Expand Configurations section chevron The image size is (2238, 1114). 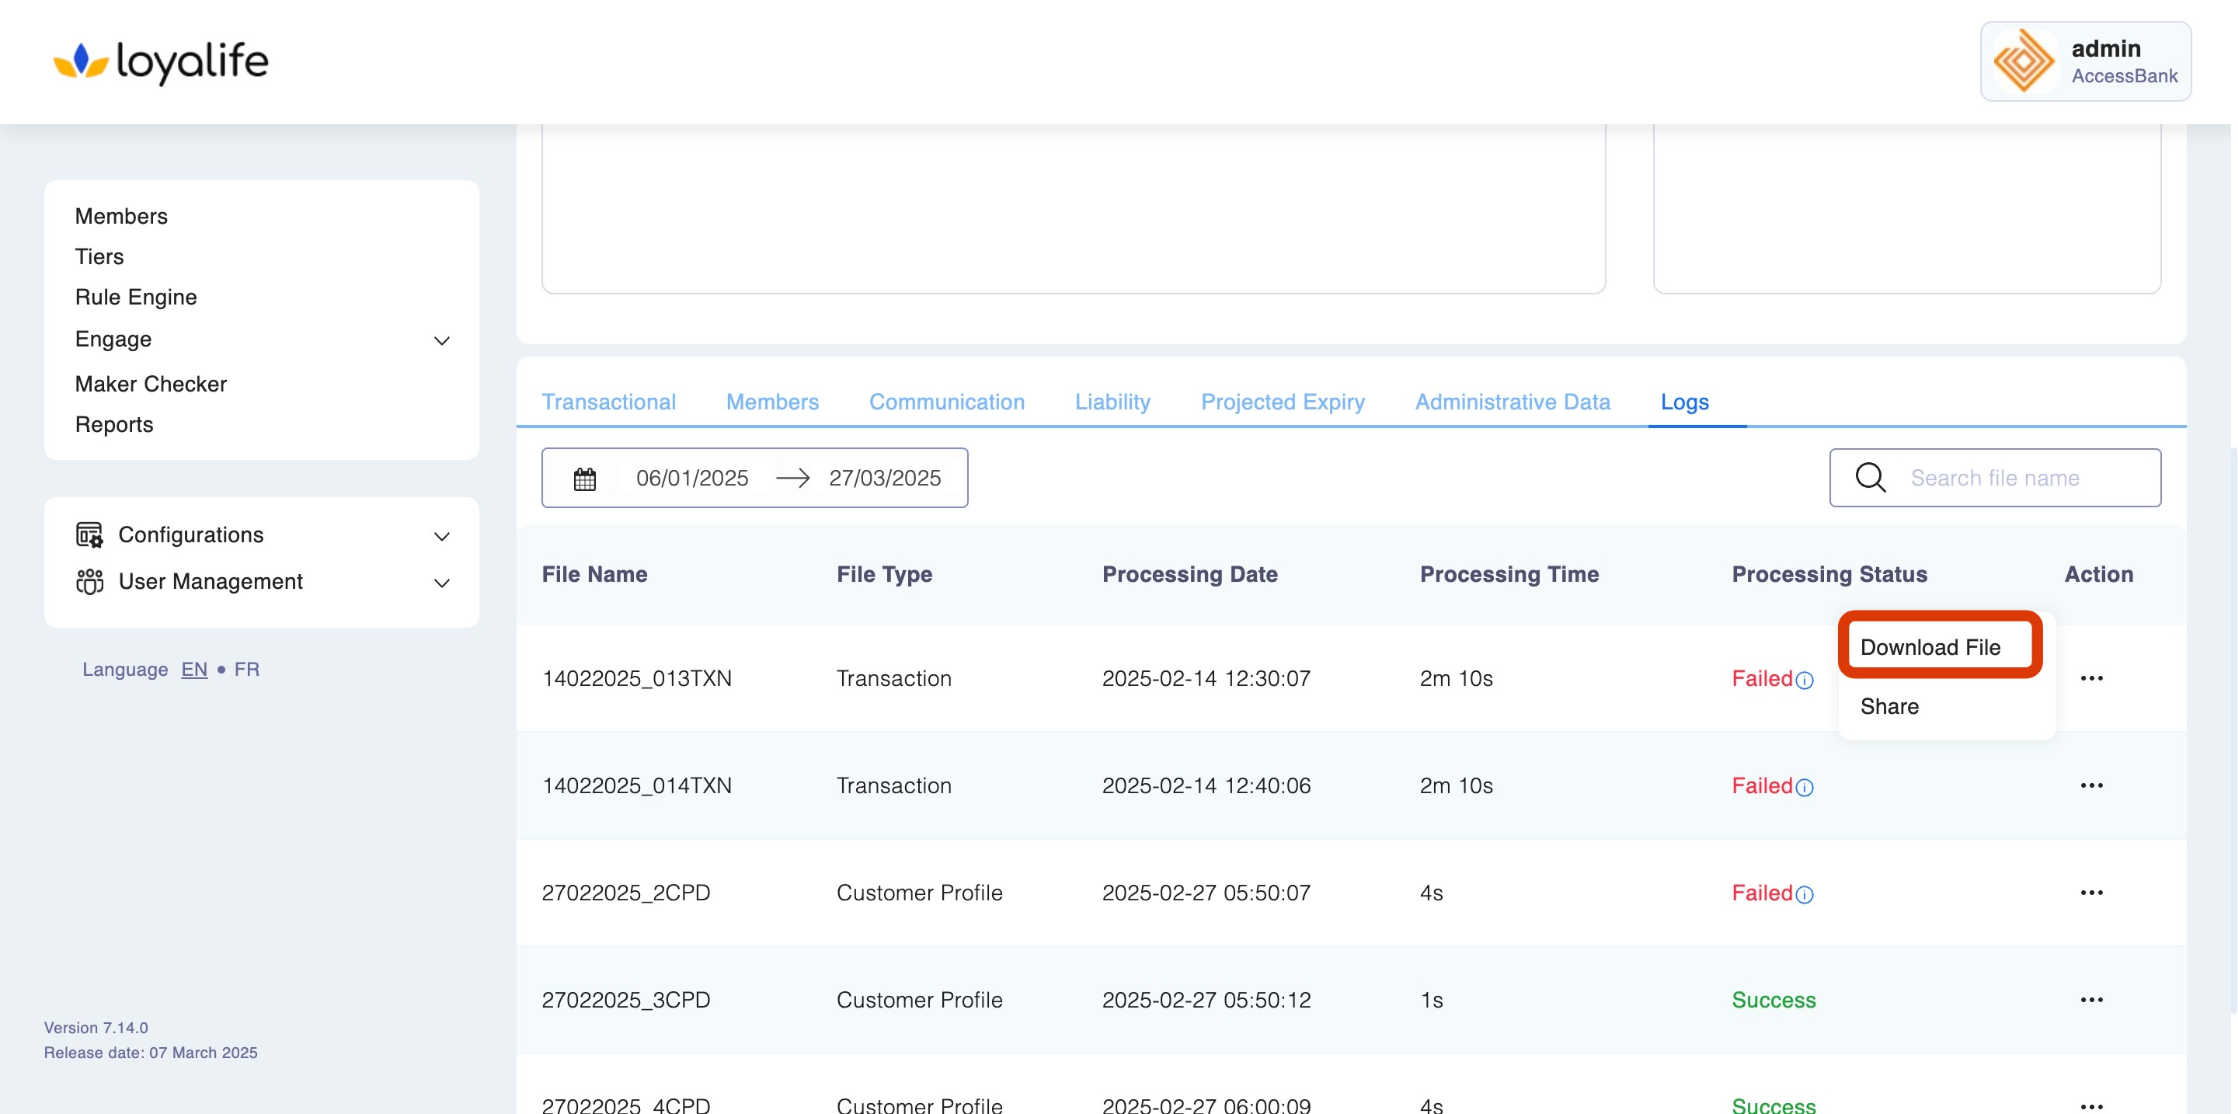pyautogui.click(x=442, y=537)
